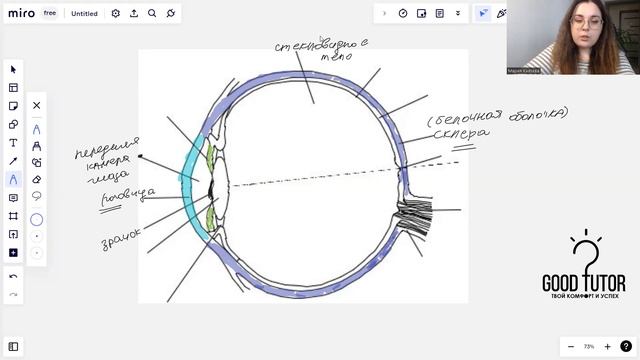Click the free plan badge
This screenshot has width=640, height=360.
point(50,13)
